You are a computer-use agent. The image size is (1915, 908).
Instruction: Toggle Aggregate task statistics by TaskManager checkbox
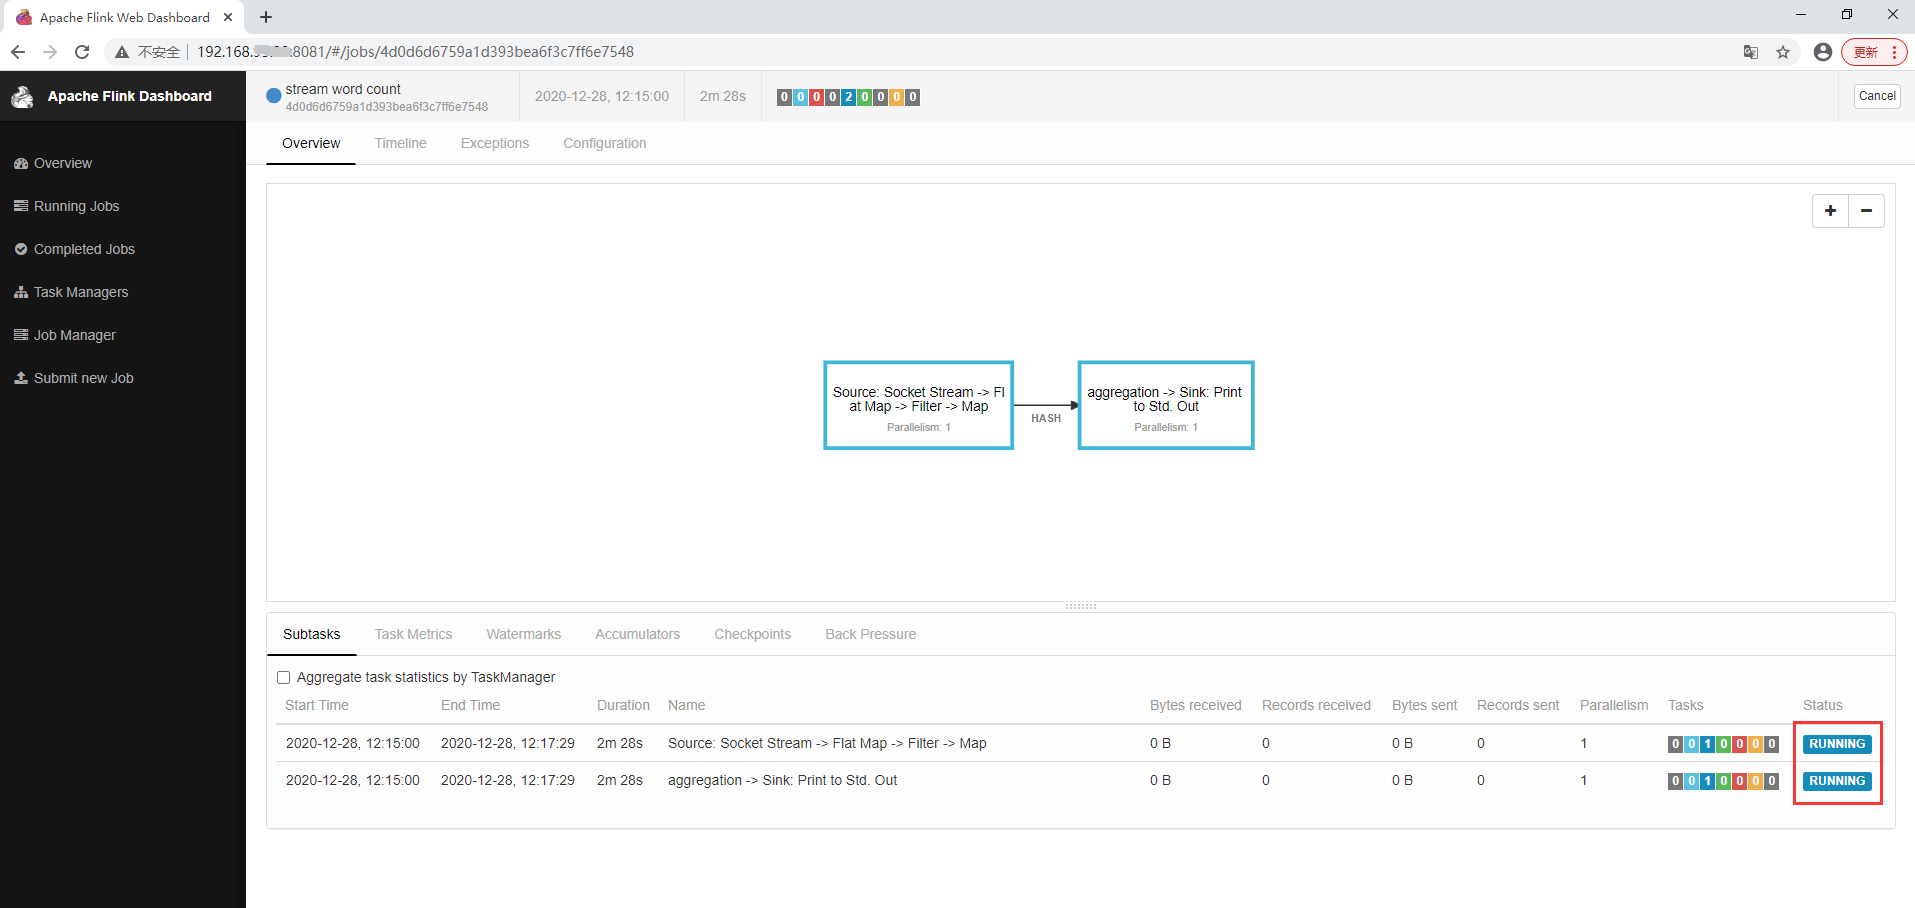coord(284,678)
